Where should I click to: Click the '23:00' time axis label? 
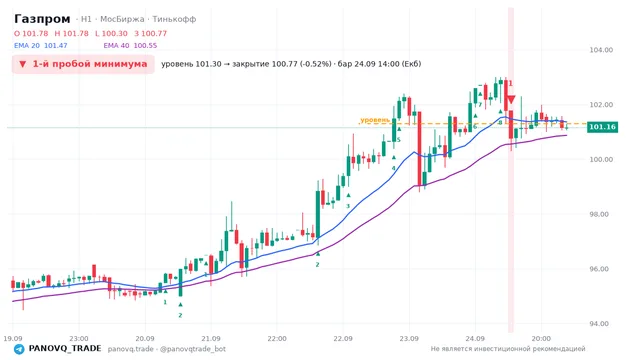79,338
